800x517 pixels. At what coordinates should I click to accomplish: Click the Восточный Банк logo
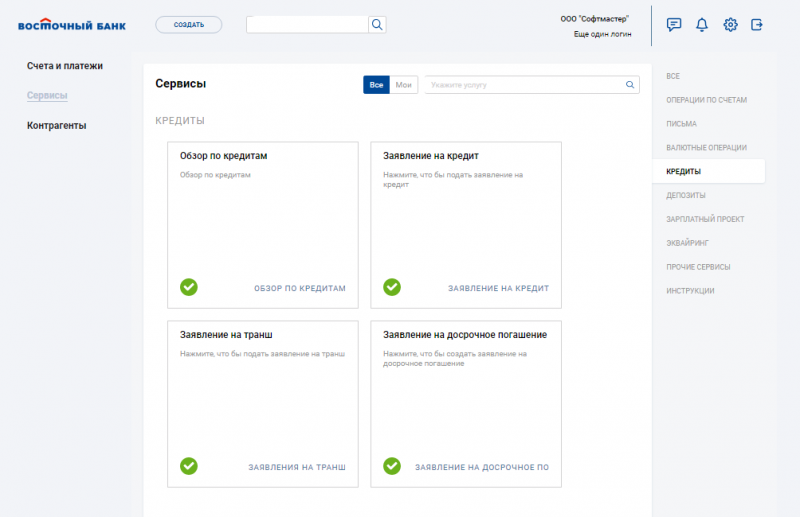coord(72,25)
